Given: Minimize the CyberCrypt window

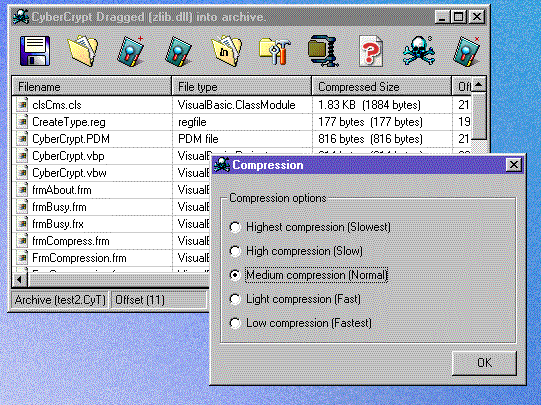Looking at the screenshot, I should (x=442, y=17).
